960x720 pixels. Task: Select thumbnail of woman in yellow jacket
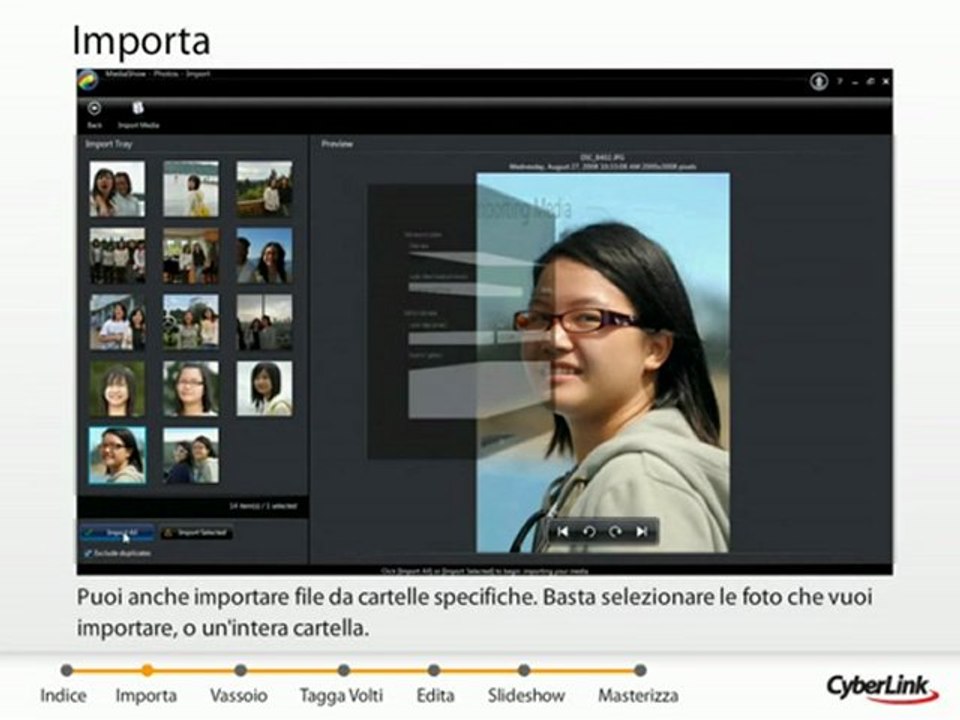pyautogui.click(x=191, y=189)
